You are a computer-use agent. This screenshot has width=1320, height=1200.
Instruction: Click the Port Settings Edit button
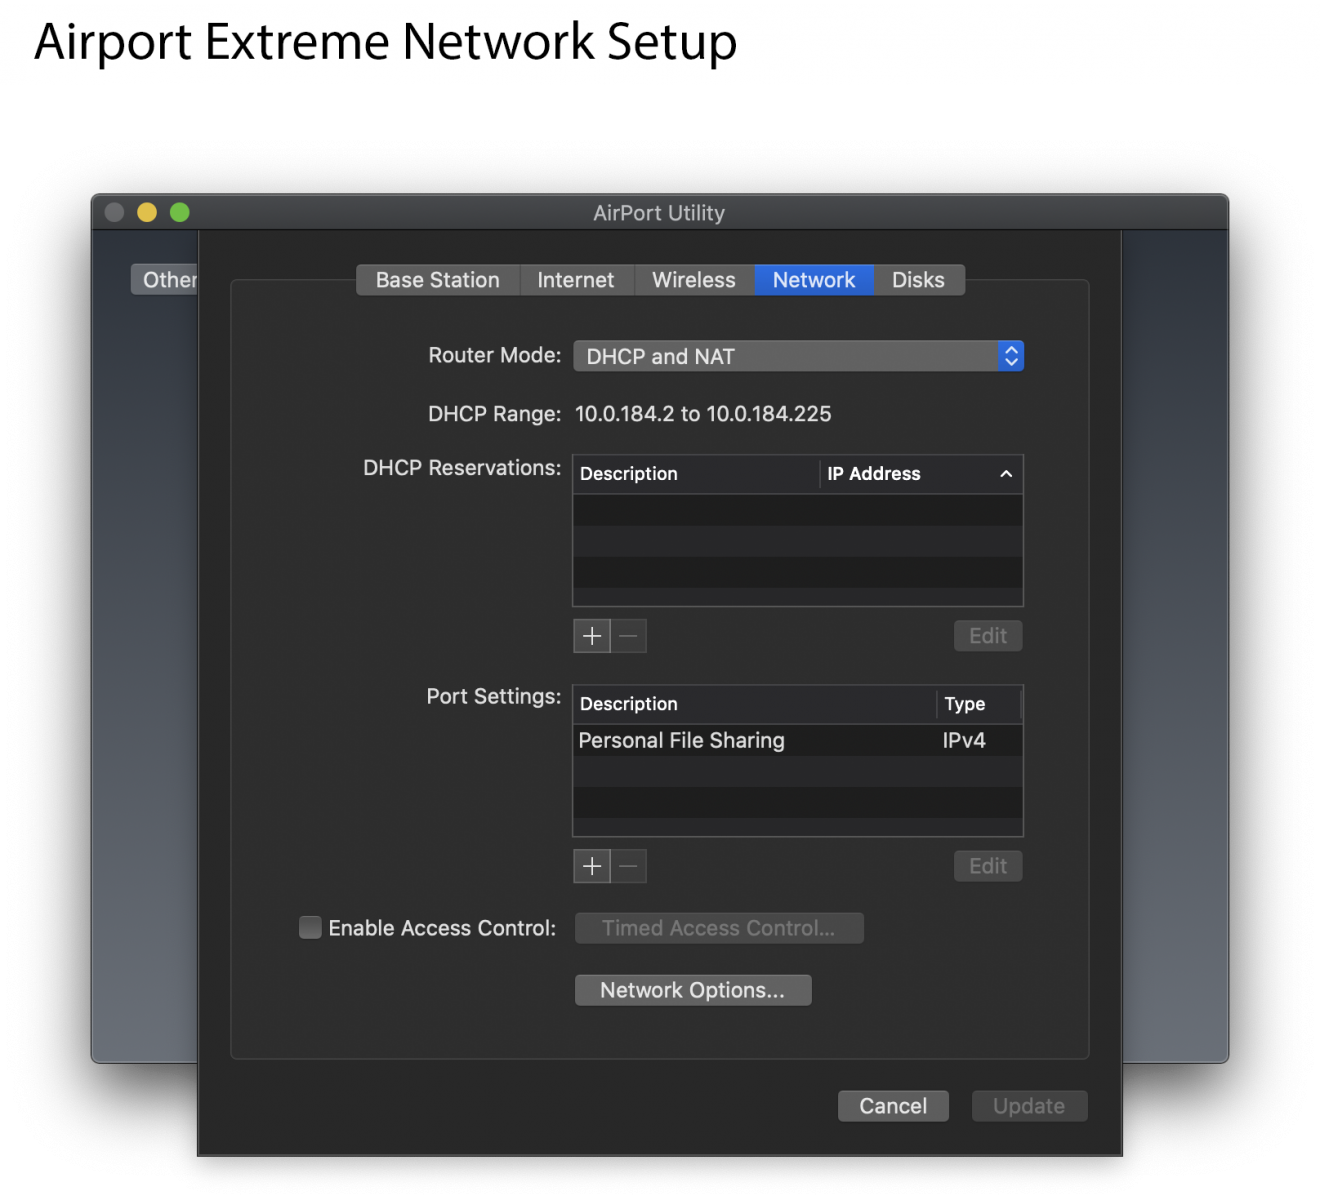click(x=988, y=866)
